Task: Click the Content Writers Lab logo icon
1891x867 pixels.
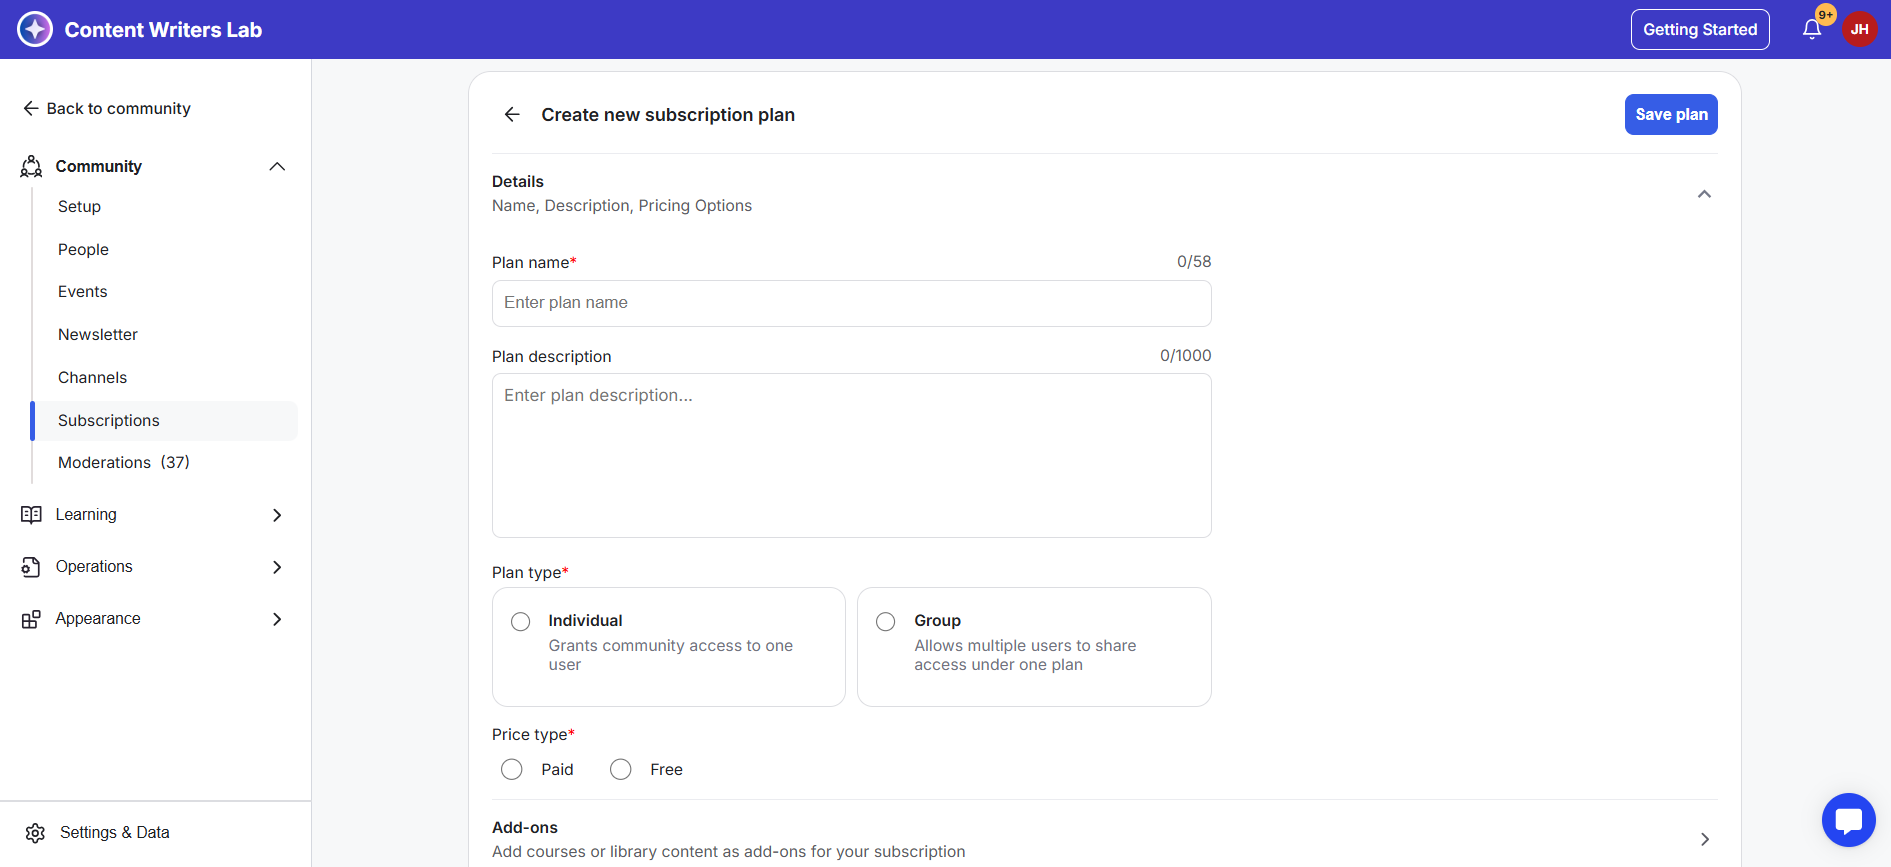Action: 35,29
